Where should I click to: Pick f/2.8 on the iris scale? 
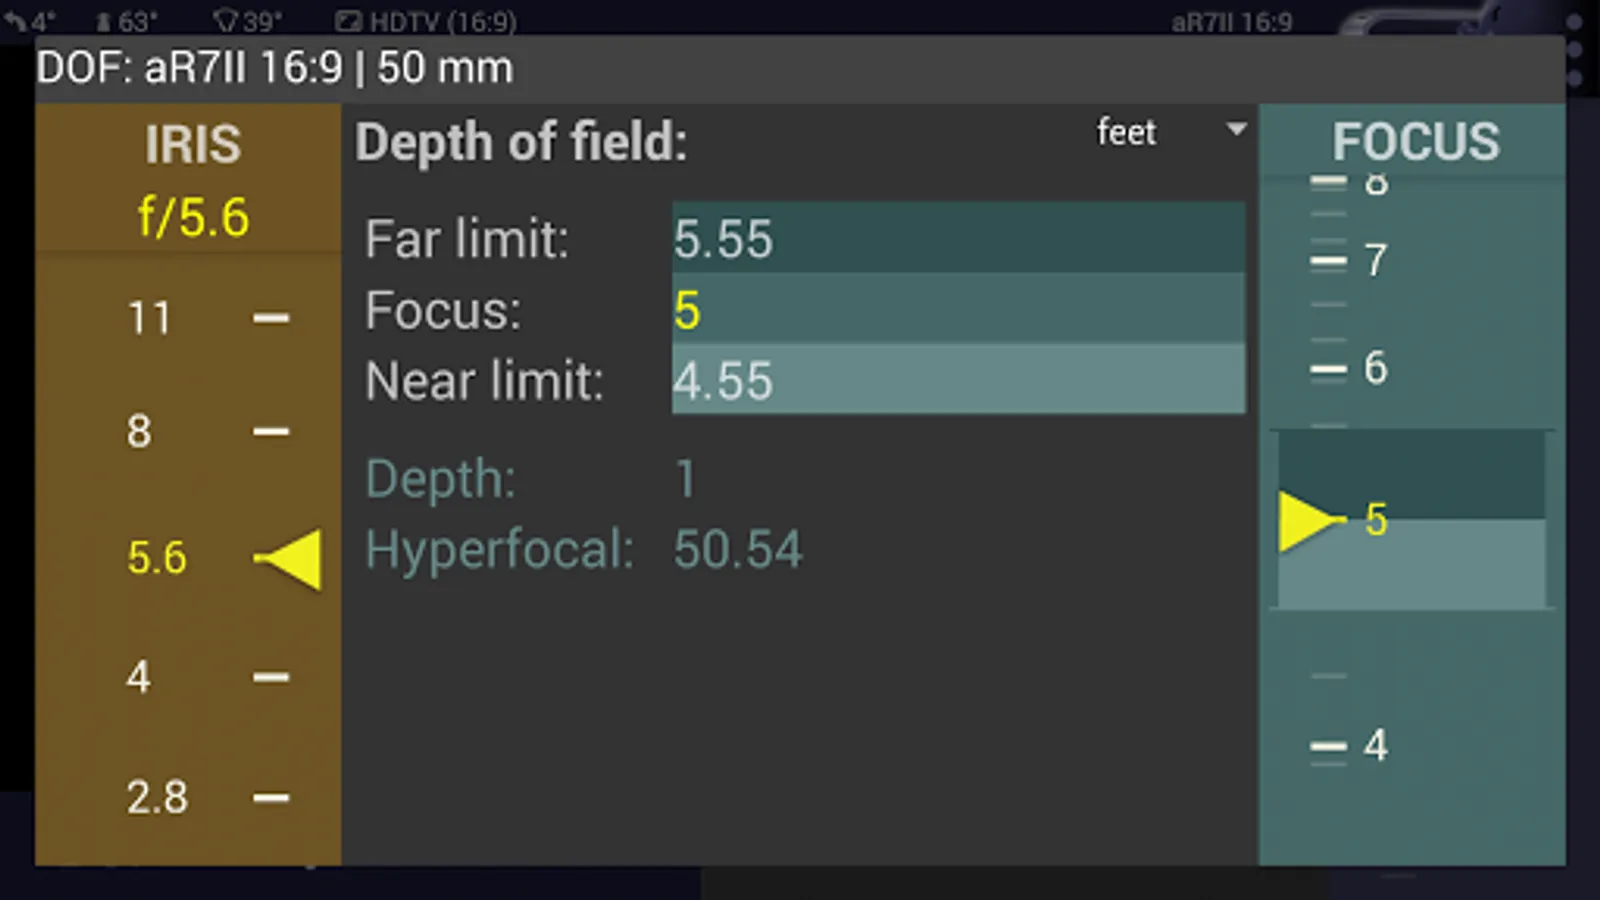pyautogui.click(x=157, y=797)
